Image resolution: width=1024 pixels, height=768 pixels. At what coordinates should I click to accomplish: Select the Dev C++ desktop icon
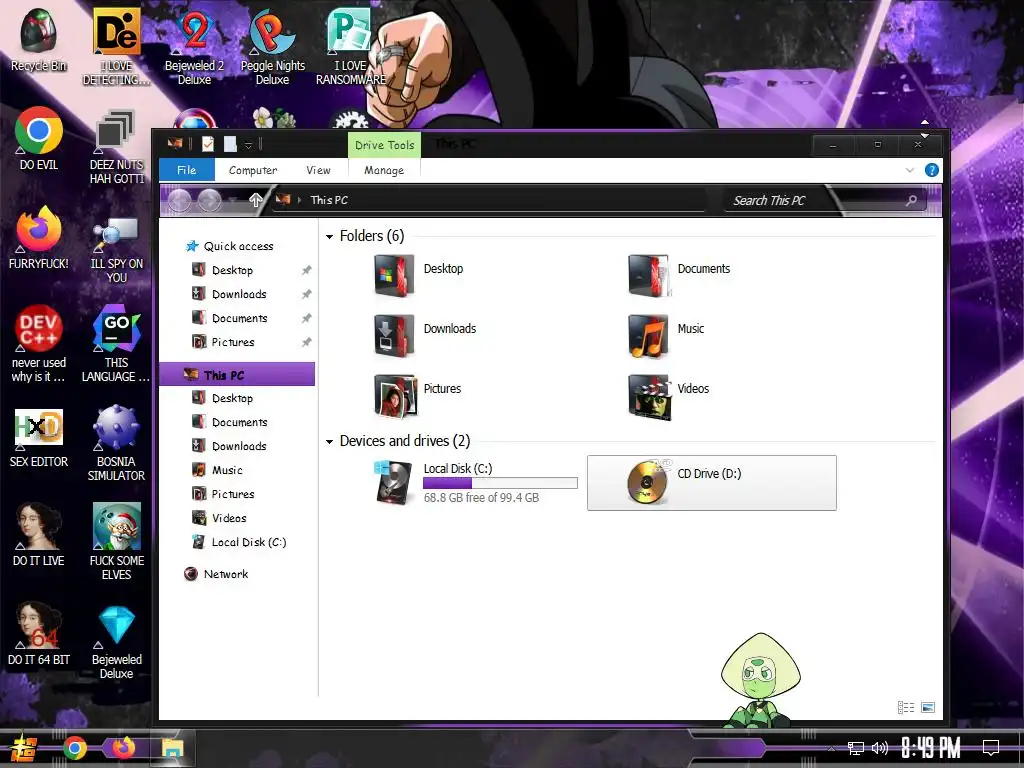[x=39, y=344]
